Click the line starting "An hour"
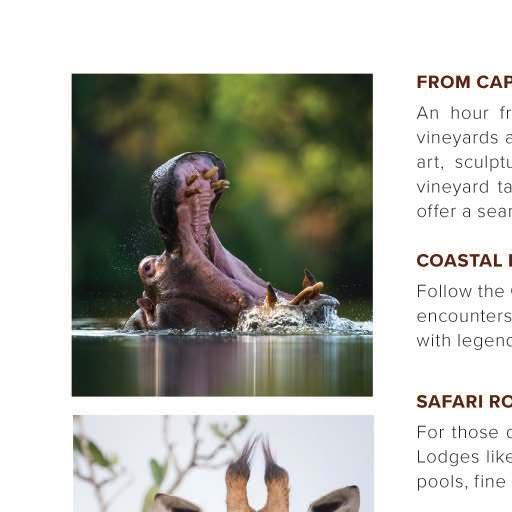Image resolution: width=512 pixels, height=512 pixels. (464, 113)
